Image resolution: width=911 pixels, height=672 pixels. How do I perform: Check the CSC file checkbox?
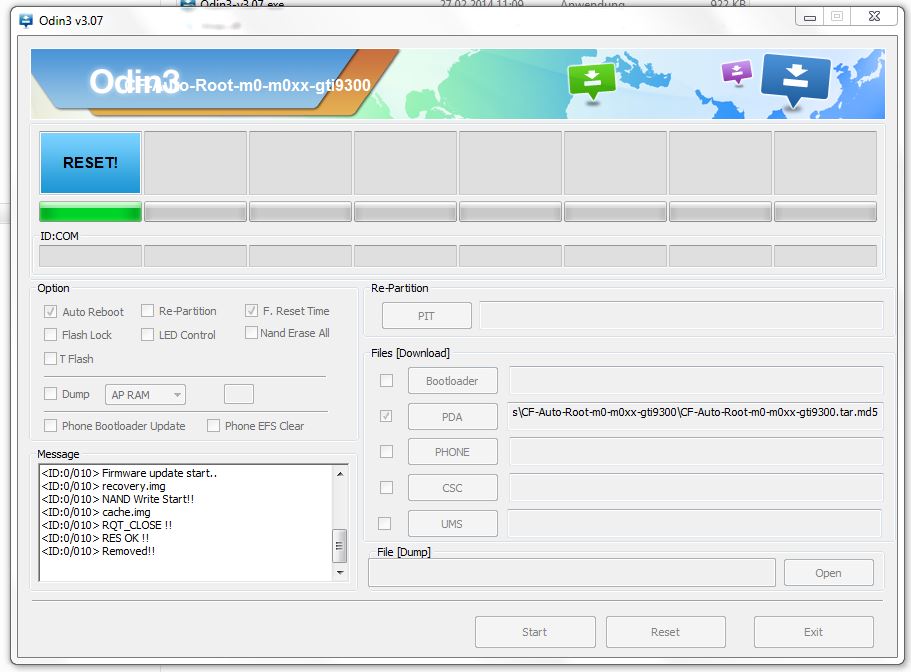pyautogui.click(x=386, y=487)
